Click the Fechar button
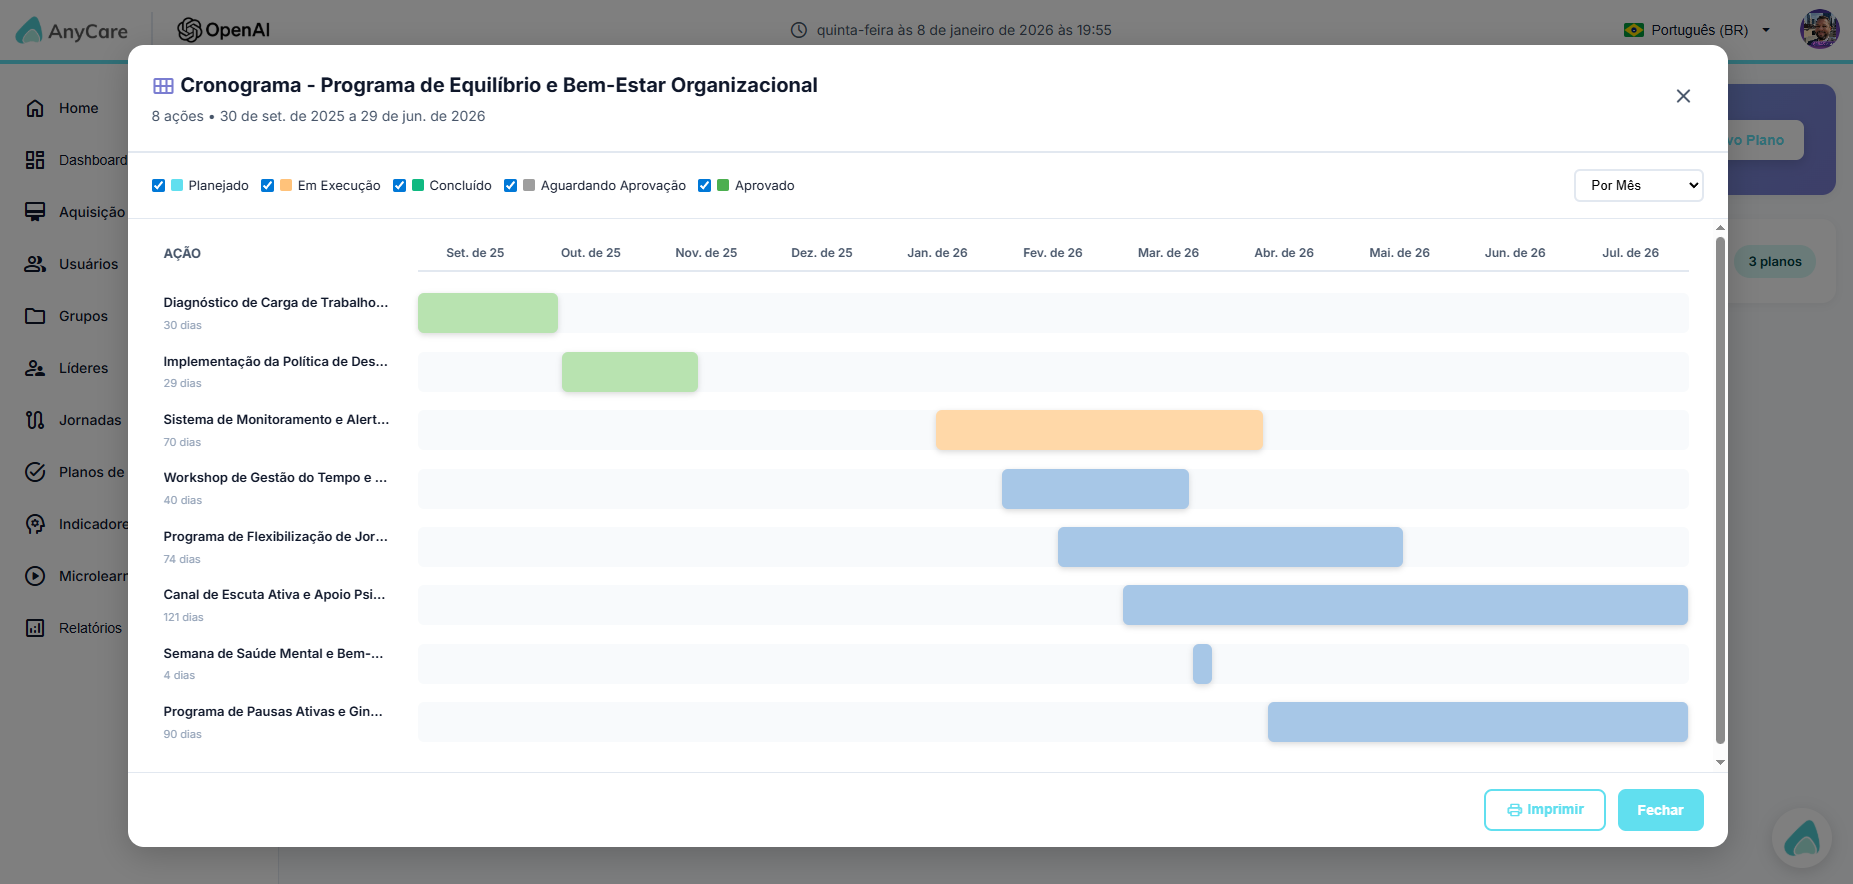This screenshot has width=1853, height=884. coord(1660,810)
